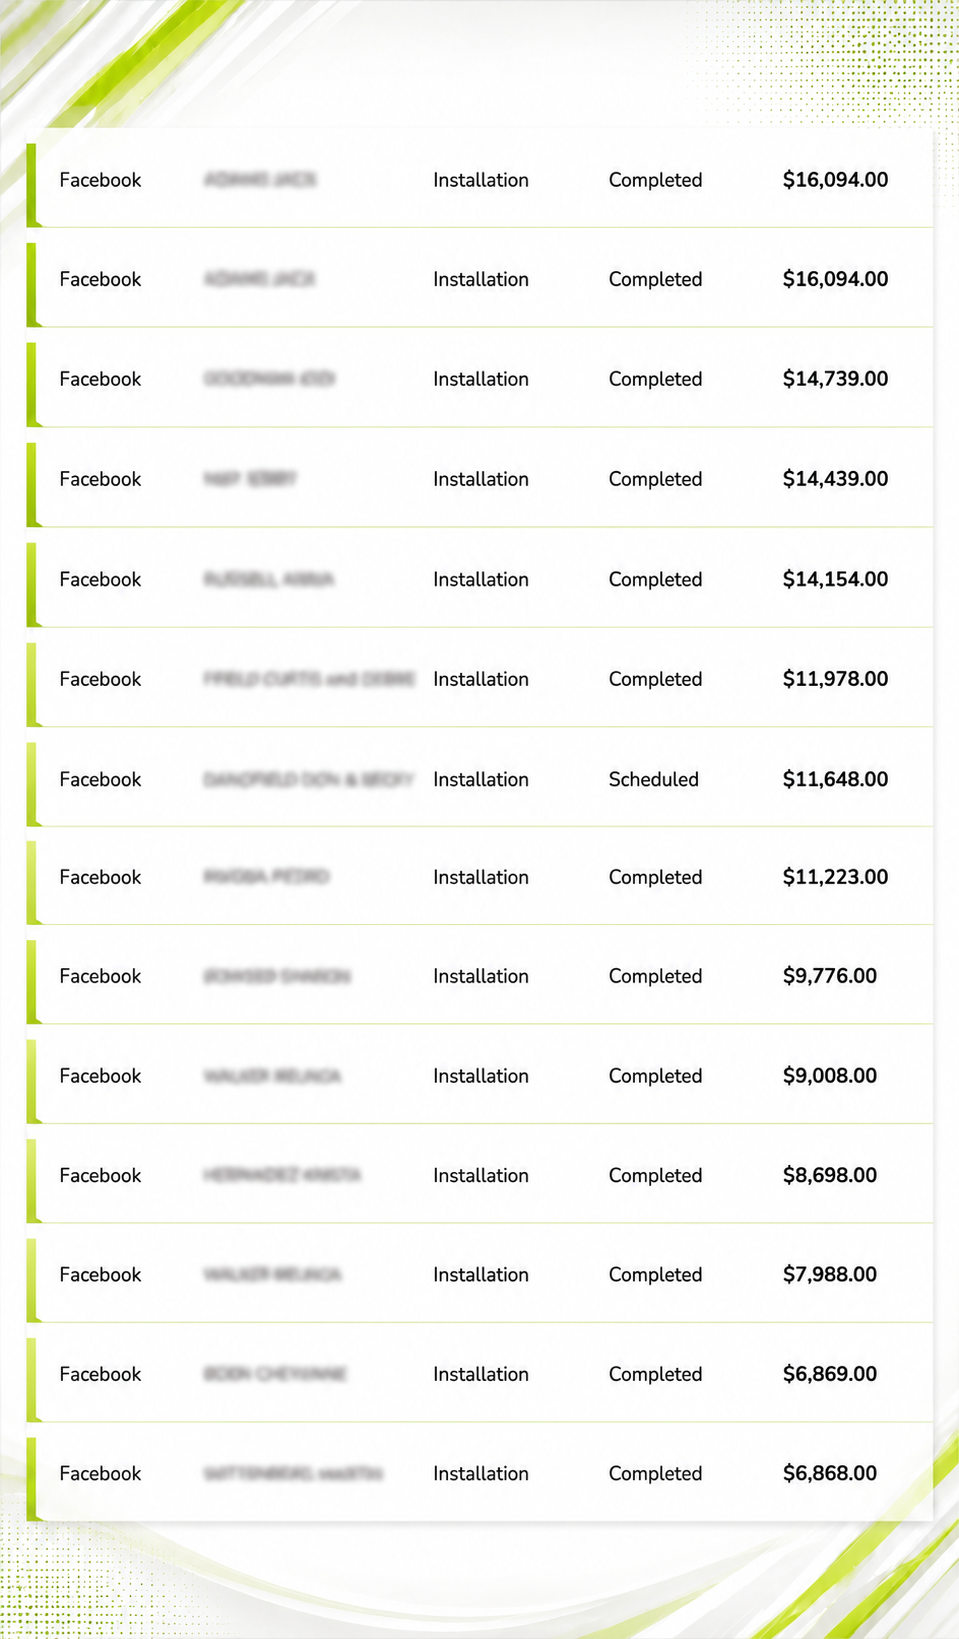The height and width of the screenshot is (1639, 959).
Task: Click Completed status in the $9,776.00 row
Action: [655, 976]
